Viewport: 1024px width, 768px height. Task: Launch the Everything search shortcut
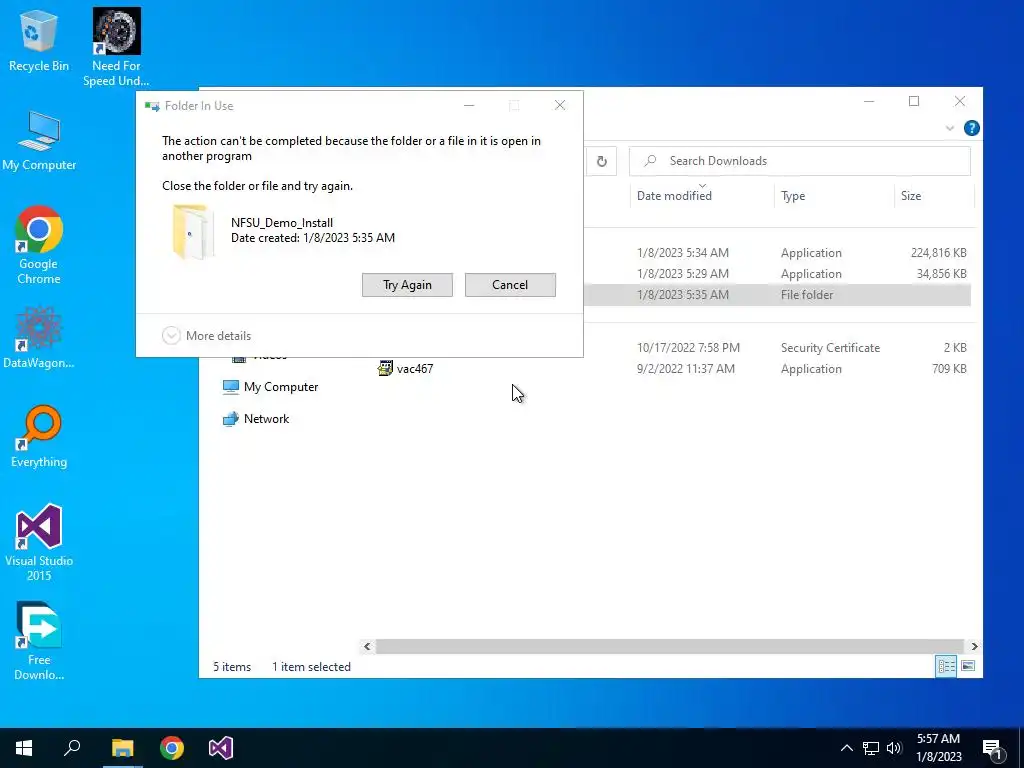pyautogui.click(x=39, y=437)
